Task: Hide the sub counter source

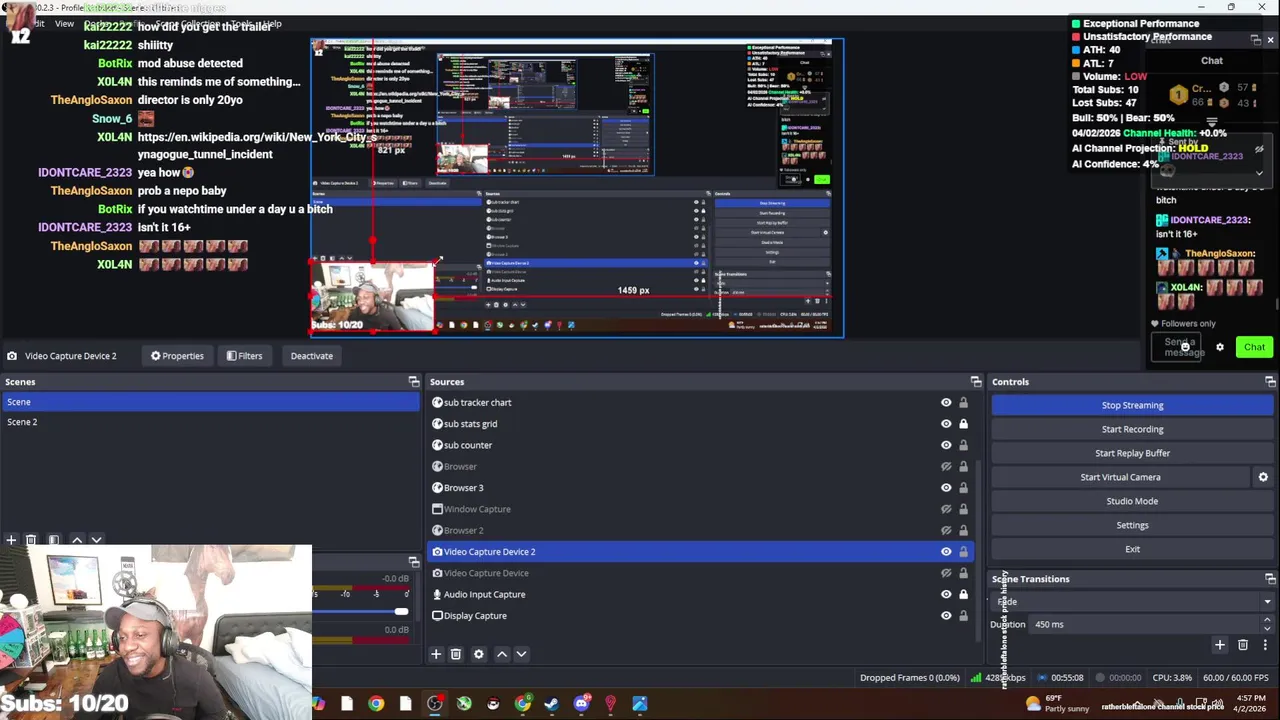Action: coord(946,445)
